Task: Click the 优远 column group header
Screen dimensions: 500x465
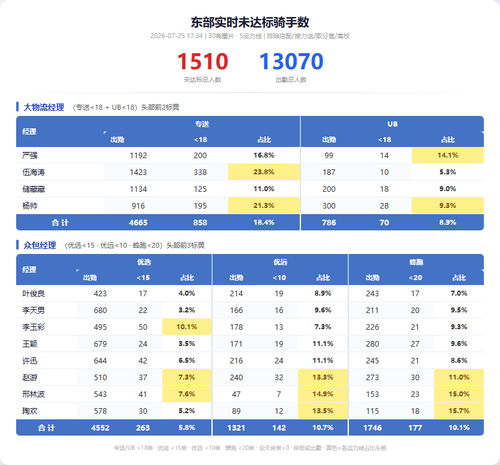Action: click(280, 262)
